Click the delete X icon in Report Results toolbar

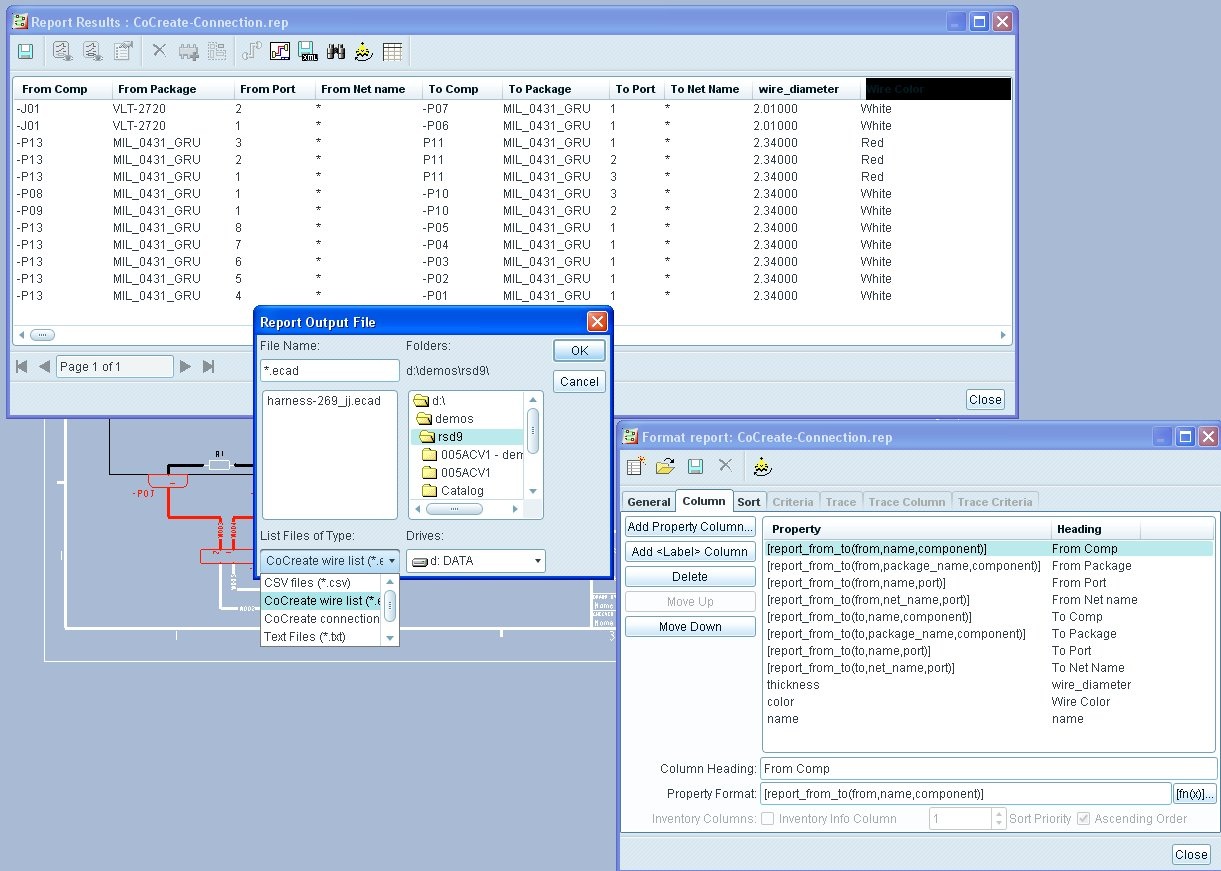tap(158, 50)
